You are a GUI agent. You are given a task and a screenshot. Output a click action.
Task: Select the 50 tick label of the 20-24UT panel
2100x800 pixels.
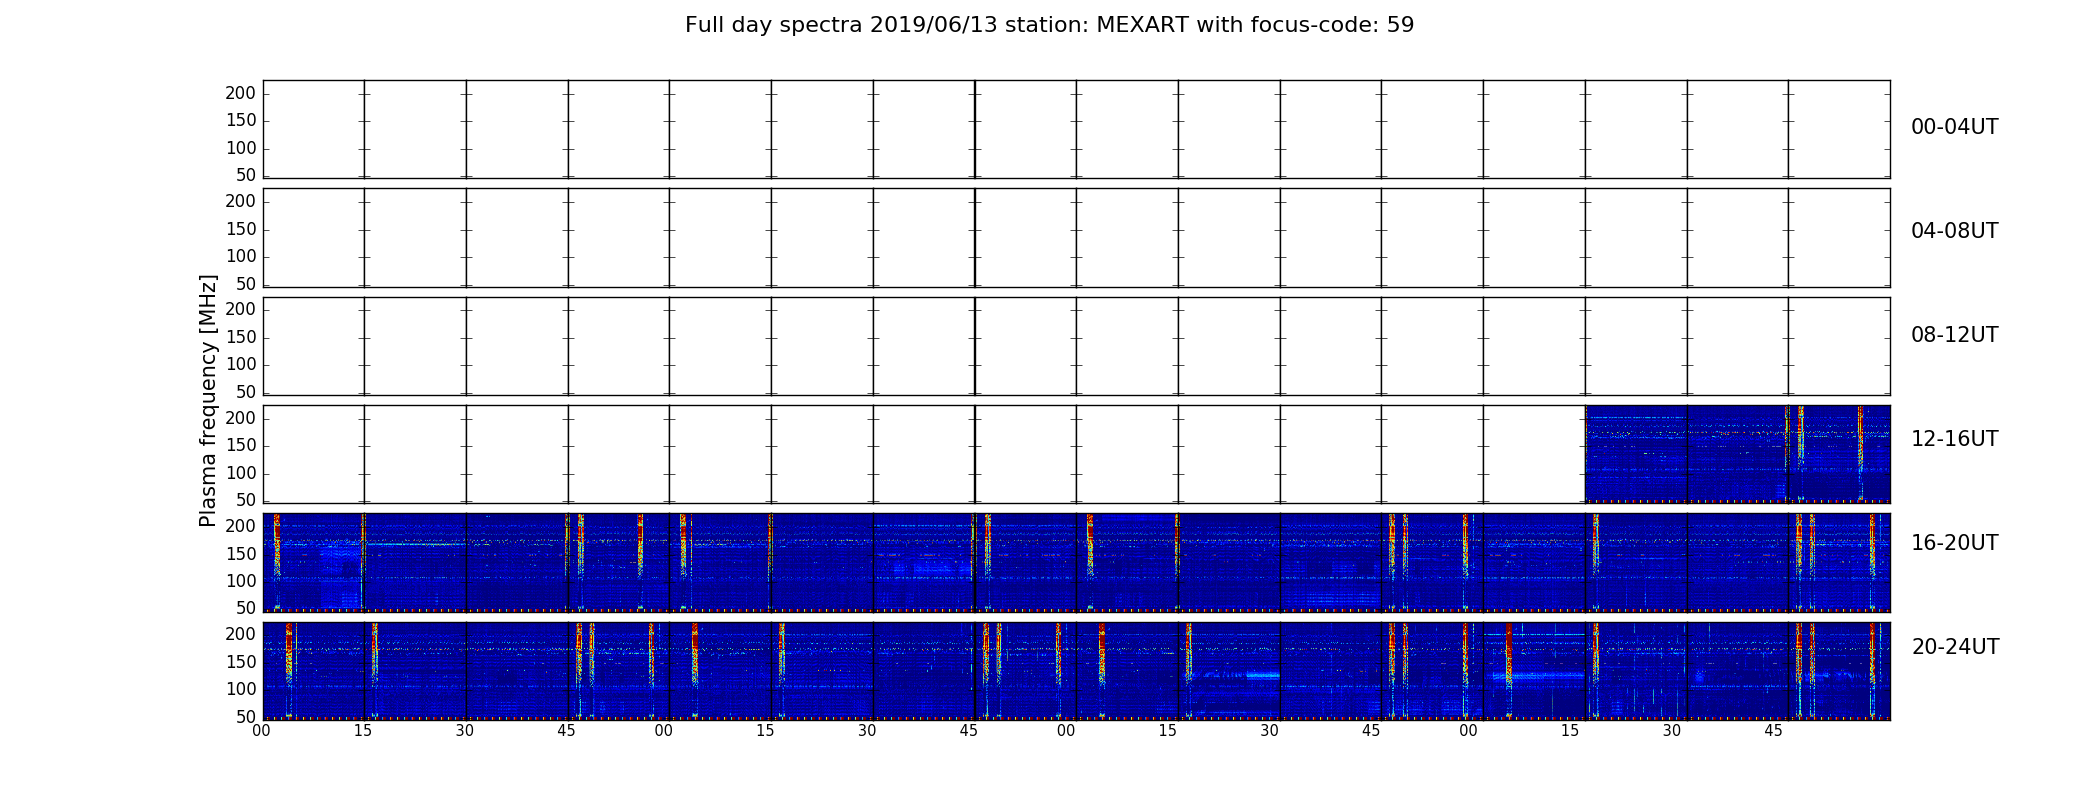(x=246, y=717)
